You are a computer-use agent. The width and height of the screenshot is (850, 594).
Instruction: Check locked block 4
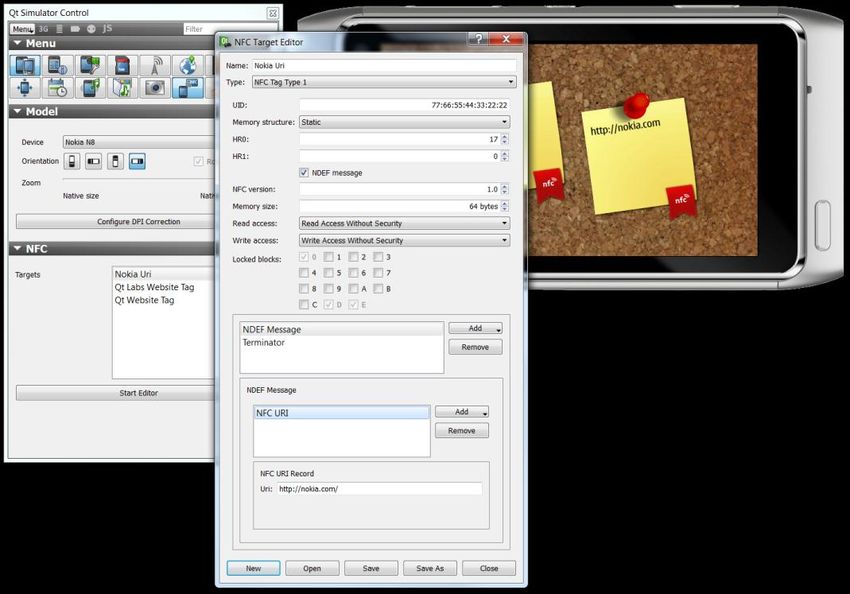tap(304, 273)
